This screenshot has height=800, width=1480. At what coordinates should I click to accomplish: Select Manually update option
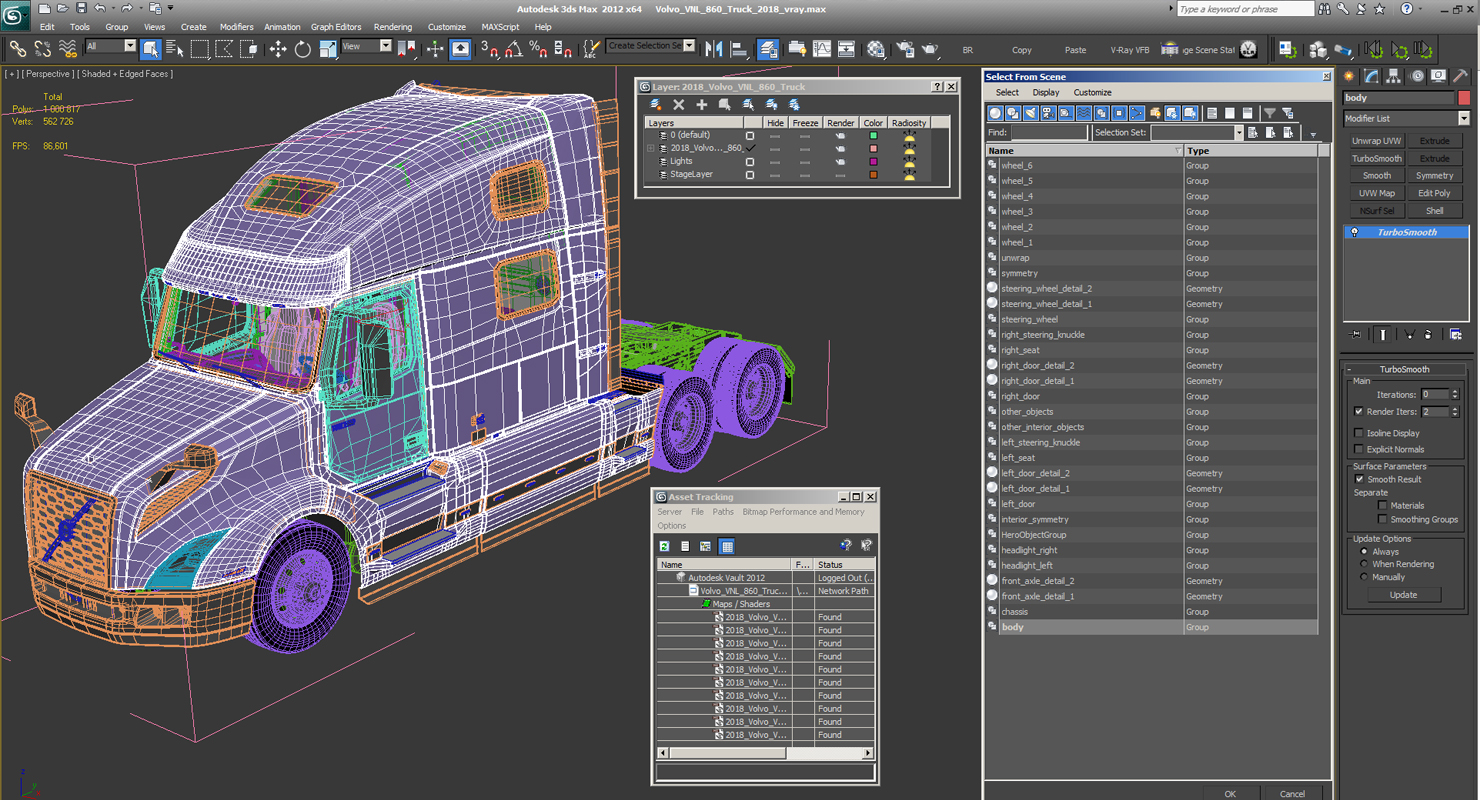(1363, 577)
